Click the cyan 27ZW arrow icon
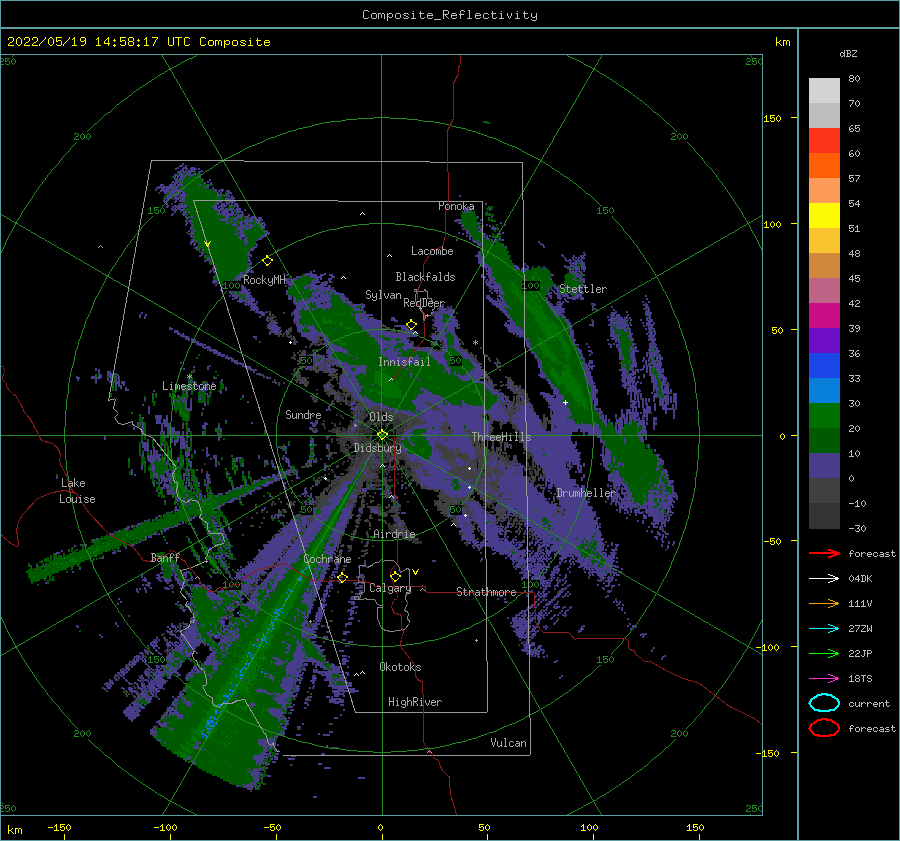Screen dimensions: 900x841 click(824, 629)
